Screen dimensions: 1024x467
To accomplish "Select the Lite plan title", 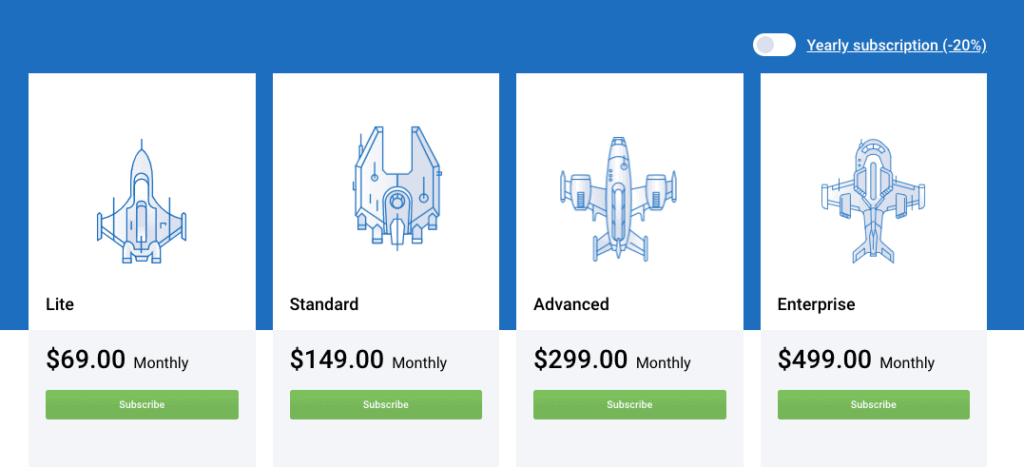I will (x=60, y=304).
